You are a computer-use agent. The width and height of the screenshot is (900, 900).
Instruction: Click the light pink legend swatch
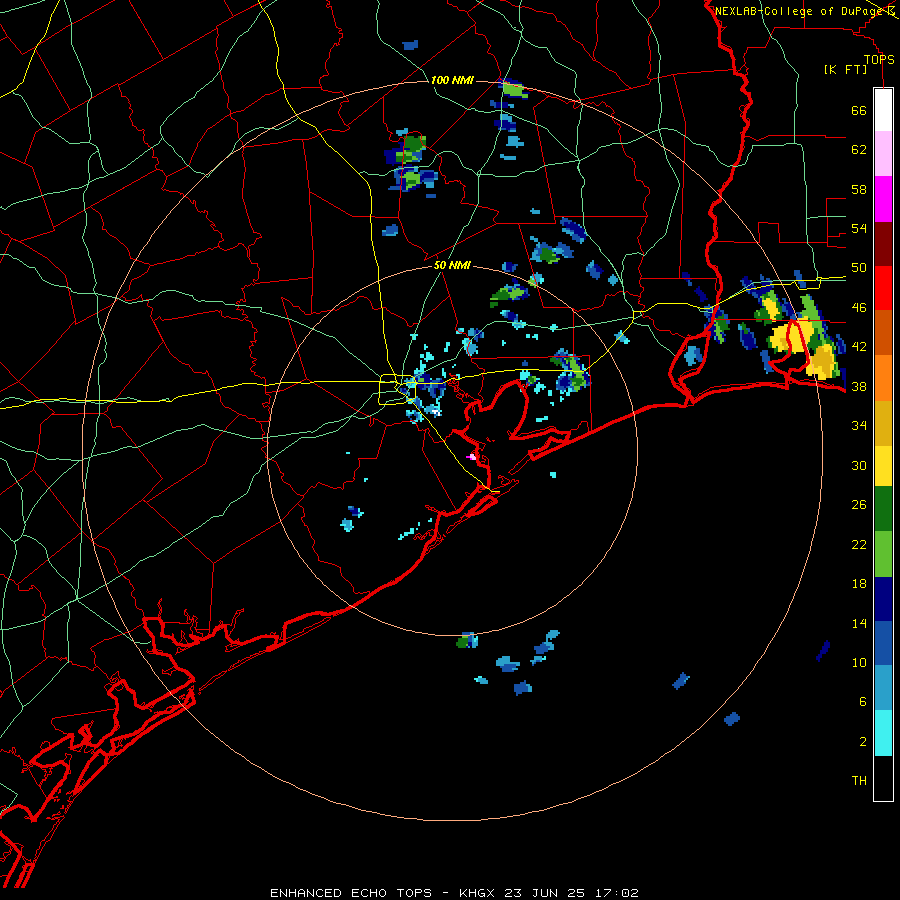click(883, 154)
